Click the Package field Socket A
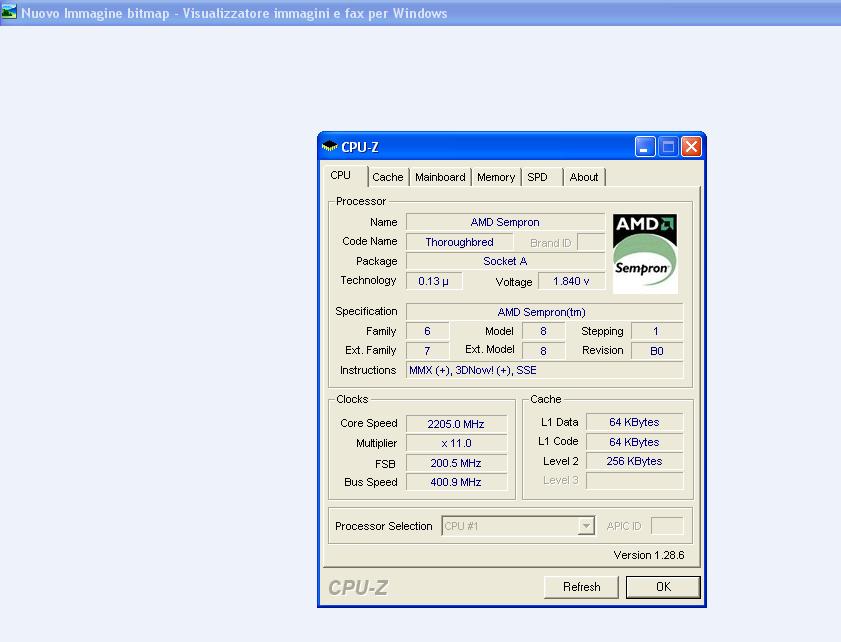Screen dimensions: 841x642 pyautogui.click(x=505, y=261)
